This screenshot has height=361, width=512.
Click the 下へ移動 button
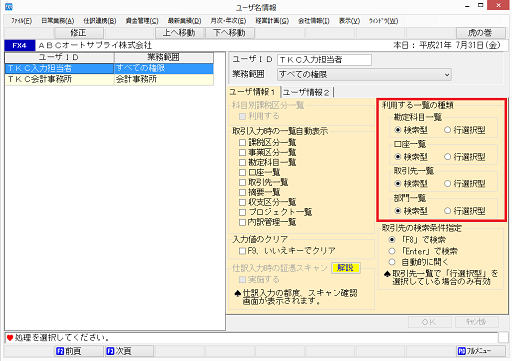coord(229,33)
